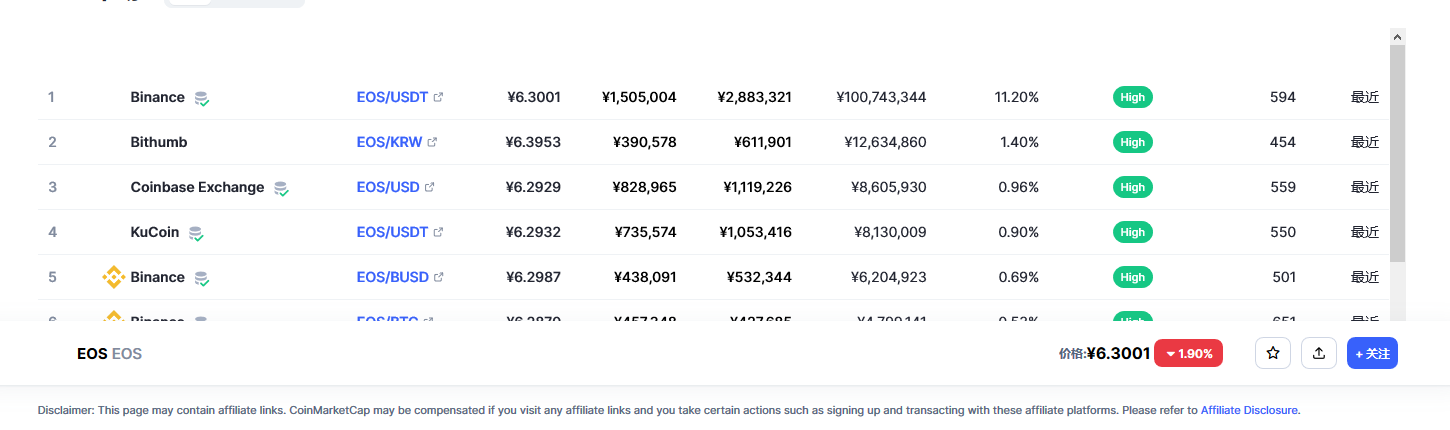Click the reserves icon next to KuCoin
Image resolution: width=1450 pixels, height=430 pixels.
(196, 233)
